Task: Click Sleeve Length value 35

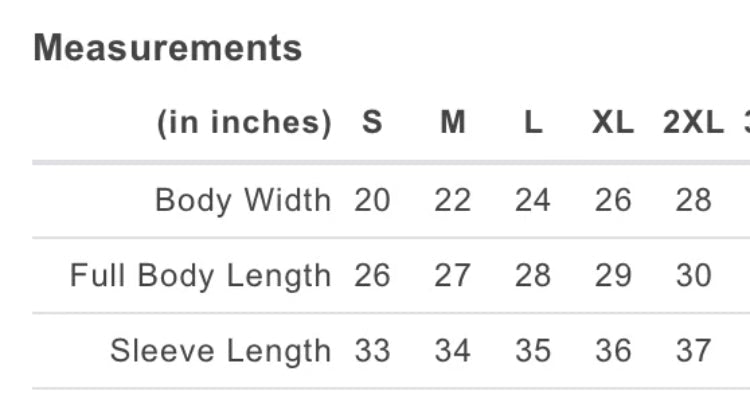Action: click(x=533, y=351)
